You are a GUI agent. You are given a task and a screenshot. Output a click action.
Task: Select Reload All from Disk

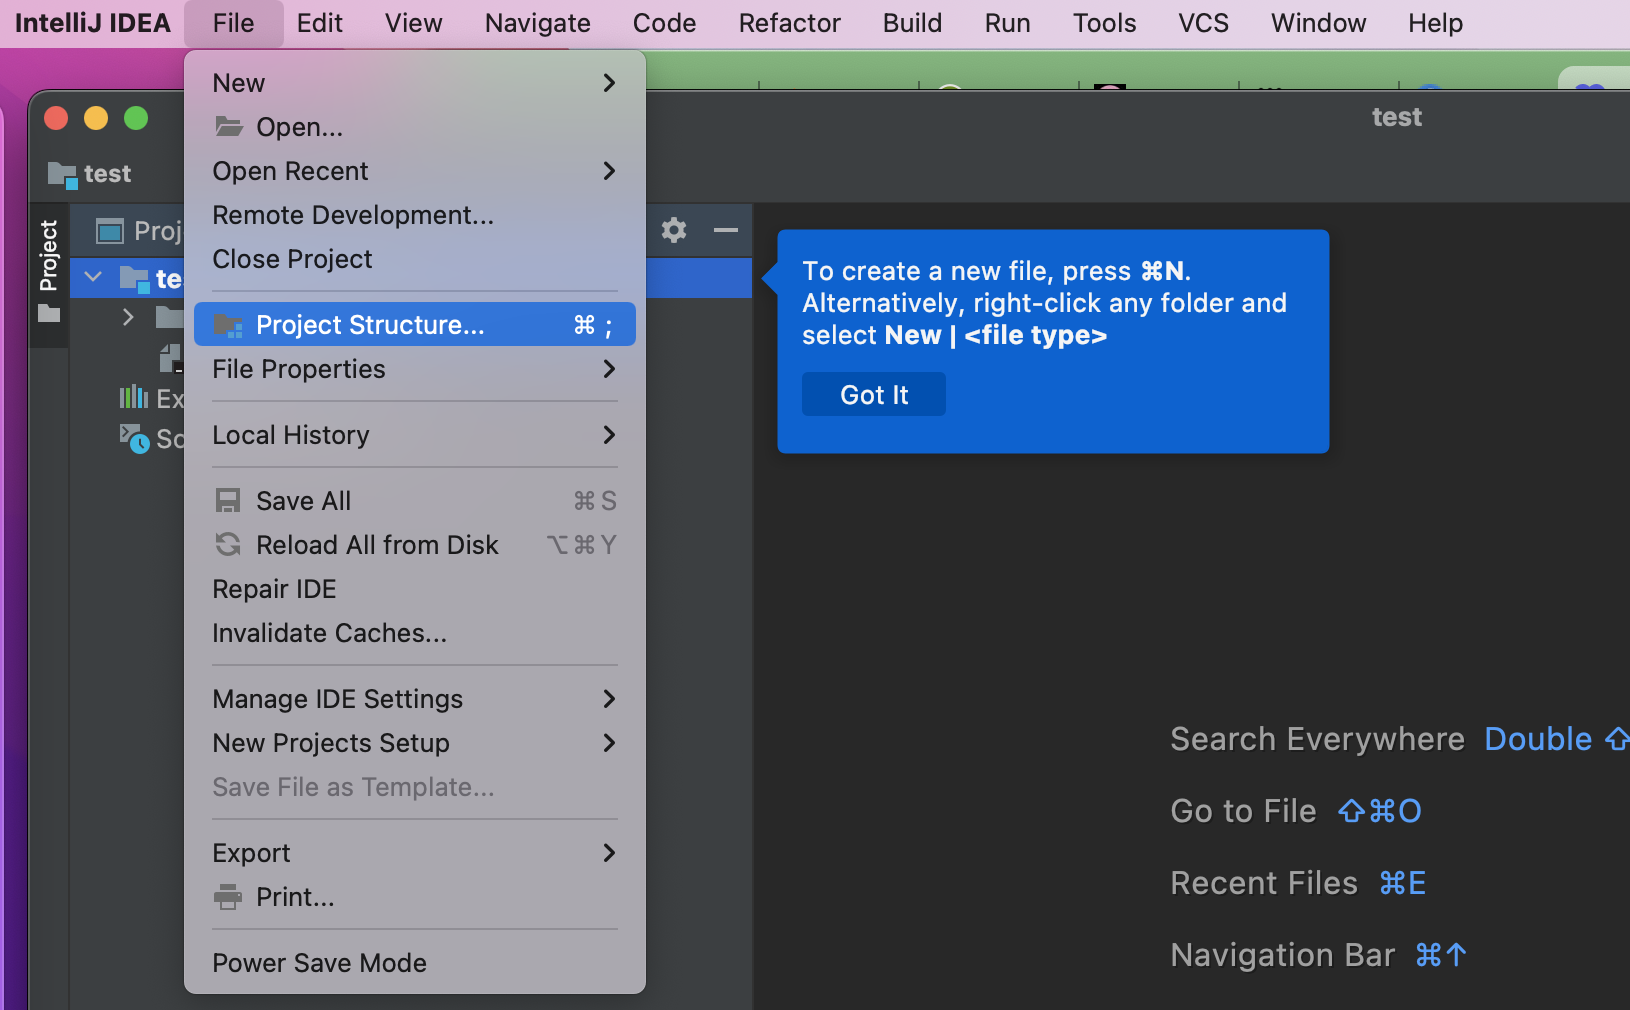tap(415, 545)
